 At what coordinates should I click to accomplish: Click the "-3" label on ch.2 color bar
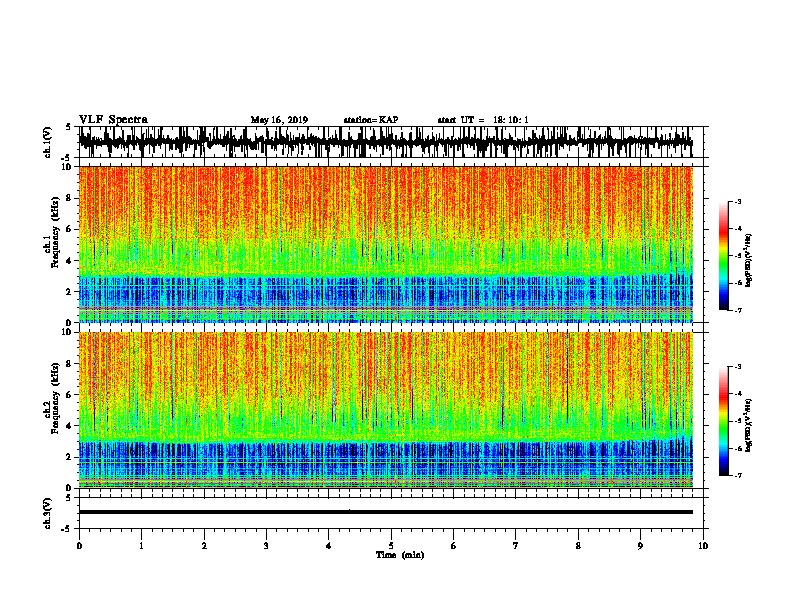[737, 367]
